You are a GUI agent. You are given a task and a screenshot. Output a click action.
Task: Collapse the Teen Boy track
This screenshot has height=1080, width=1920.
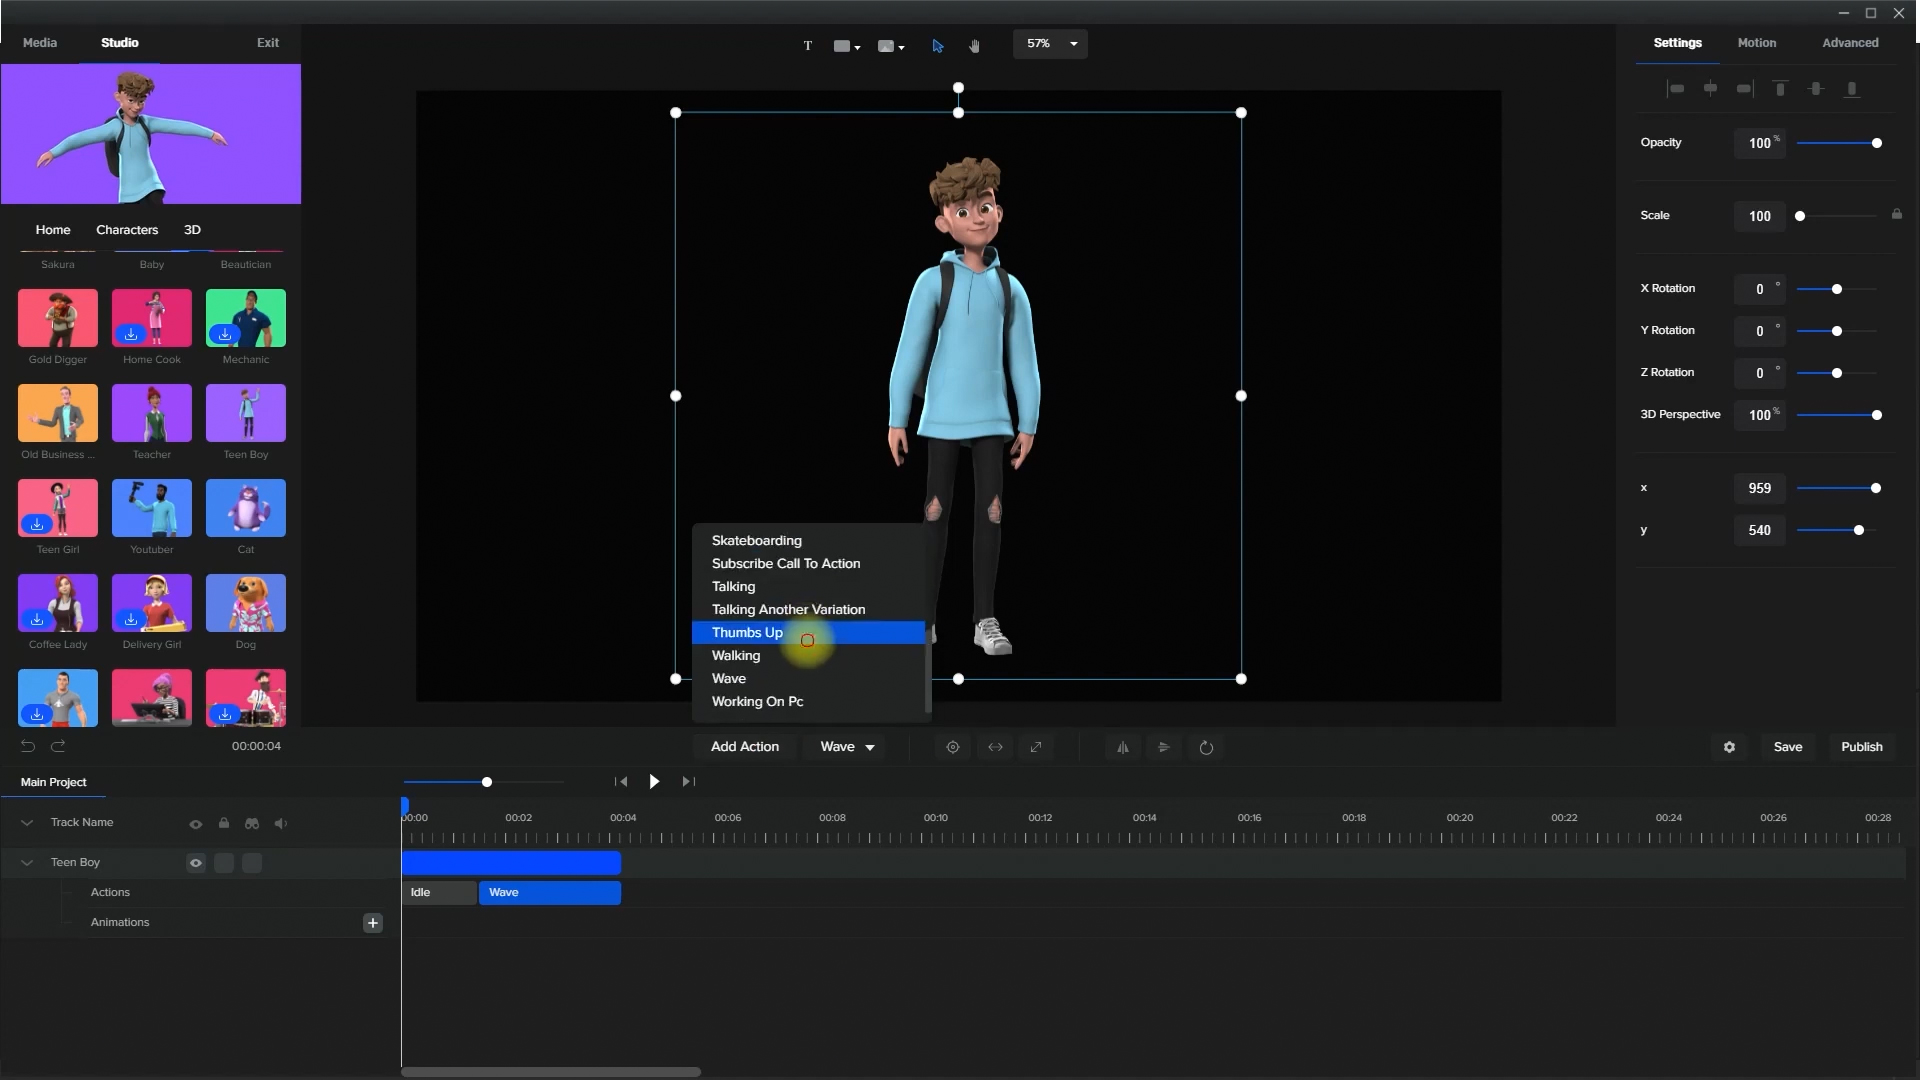27,862
